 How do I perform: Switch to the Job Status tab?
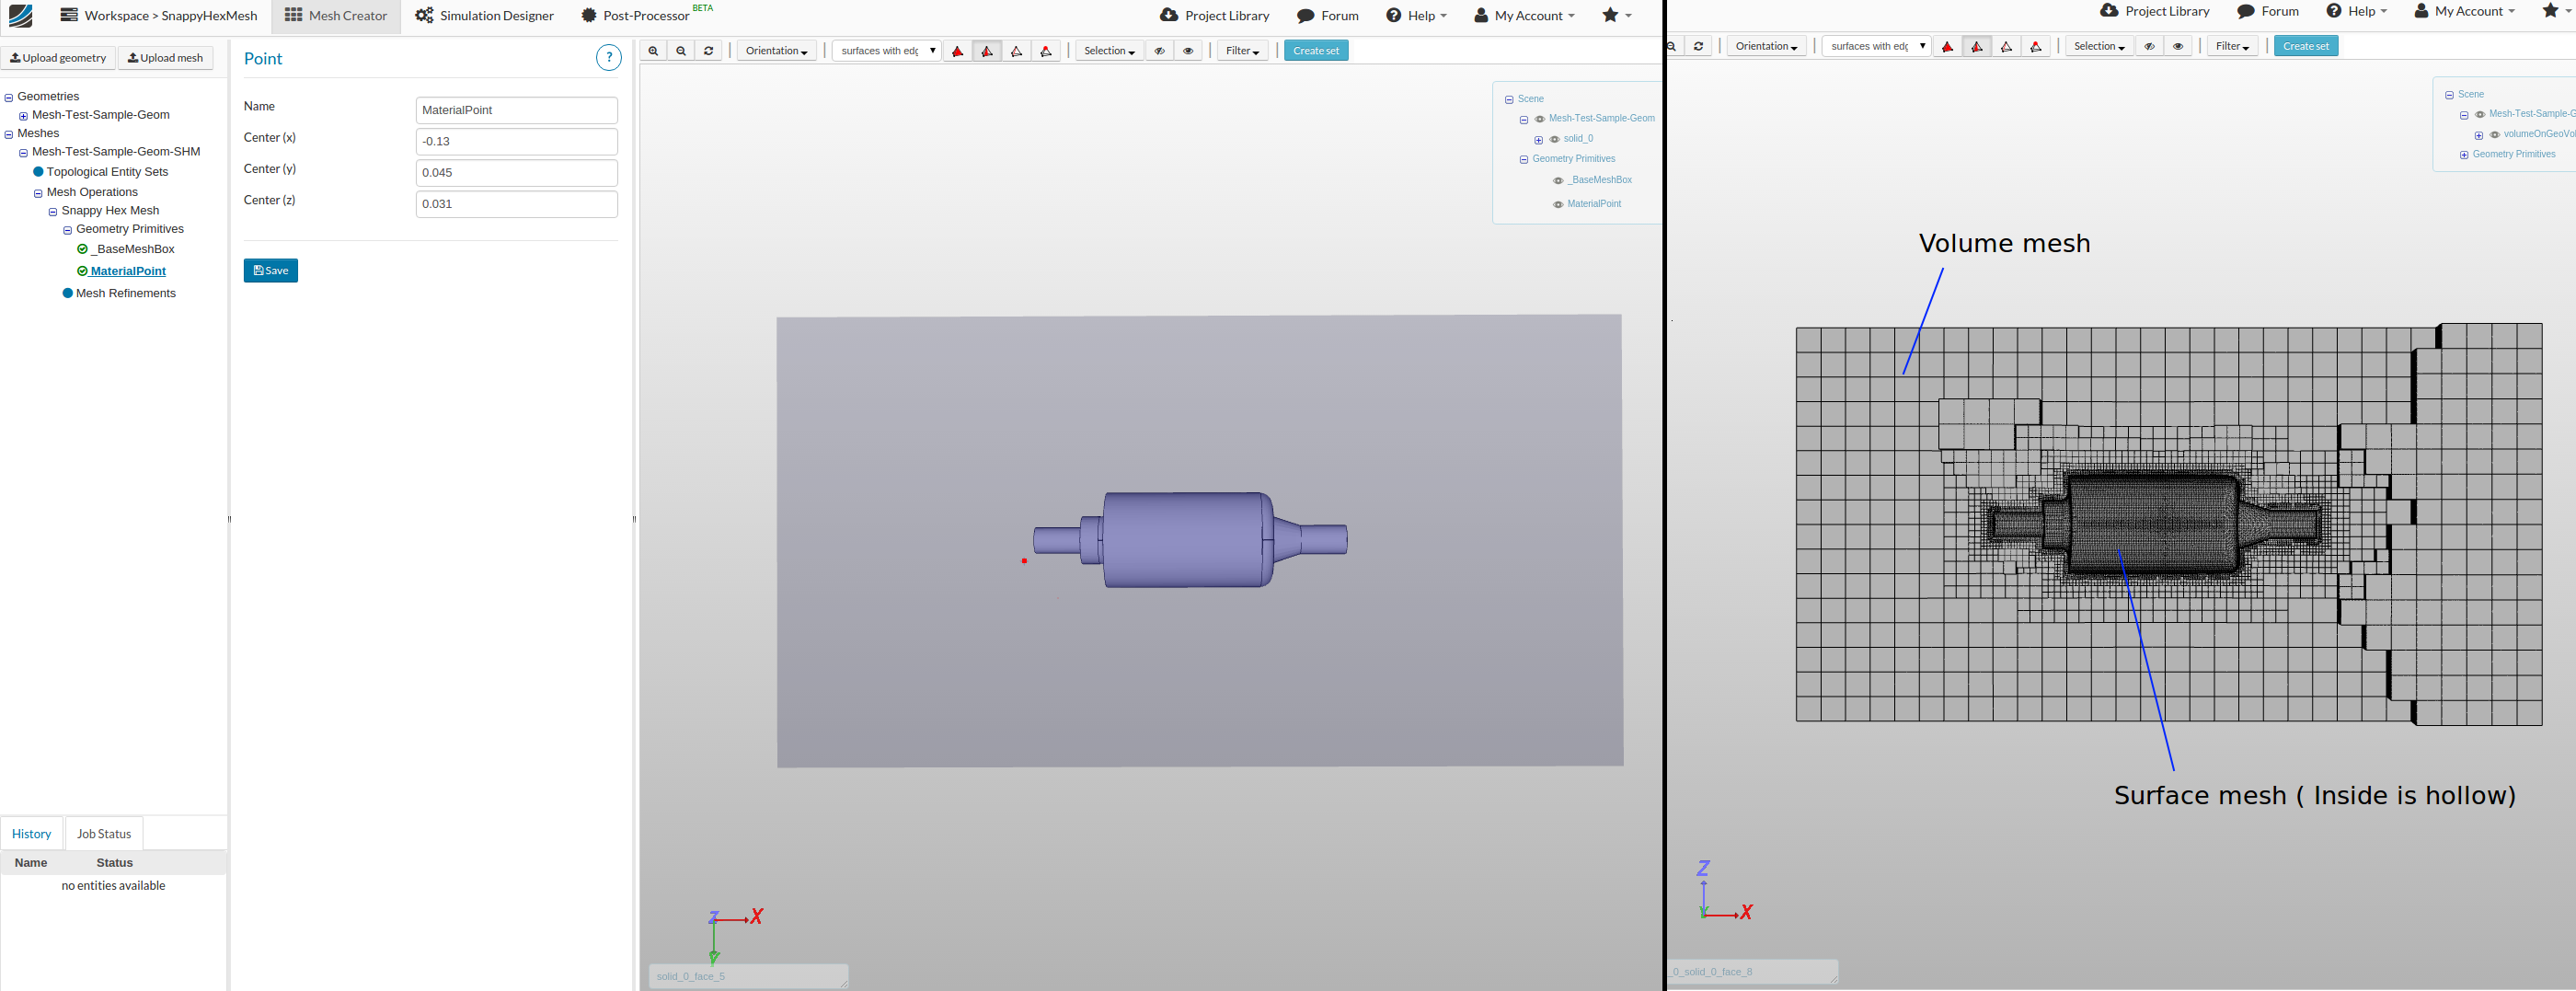coord(104,834)
